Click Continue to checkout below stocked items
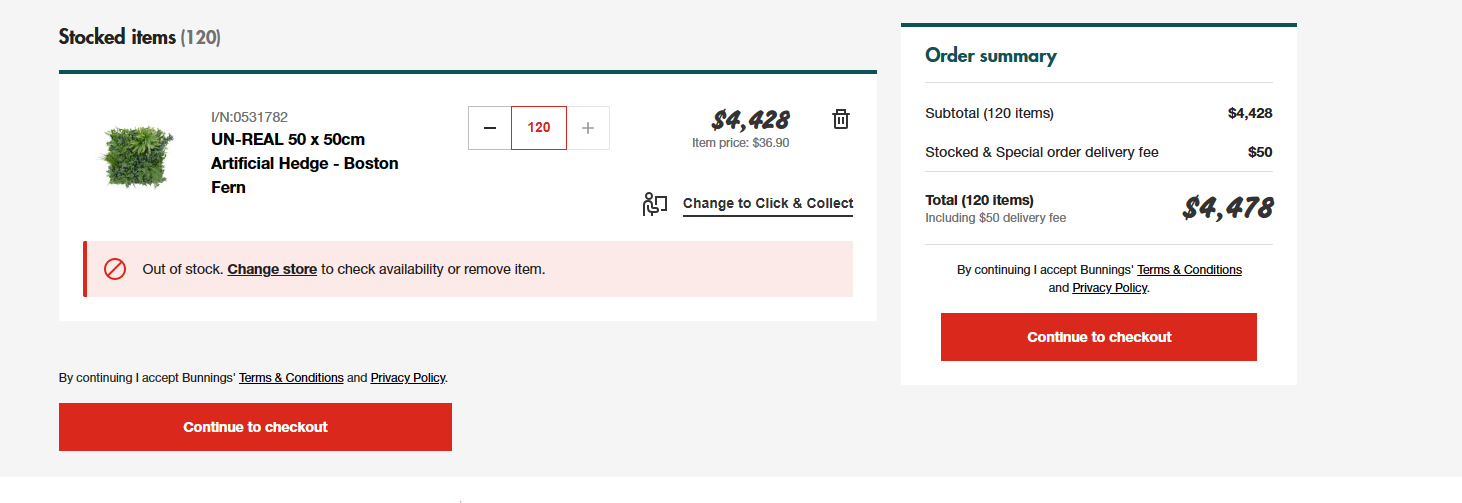Screen dimensions: 1462x503 [255, 427]
